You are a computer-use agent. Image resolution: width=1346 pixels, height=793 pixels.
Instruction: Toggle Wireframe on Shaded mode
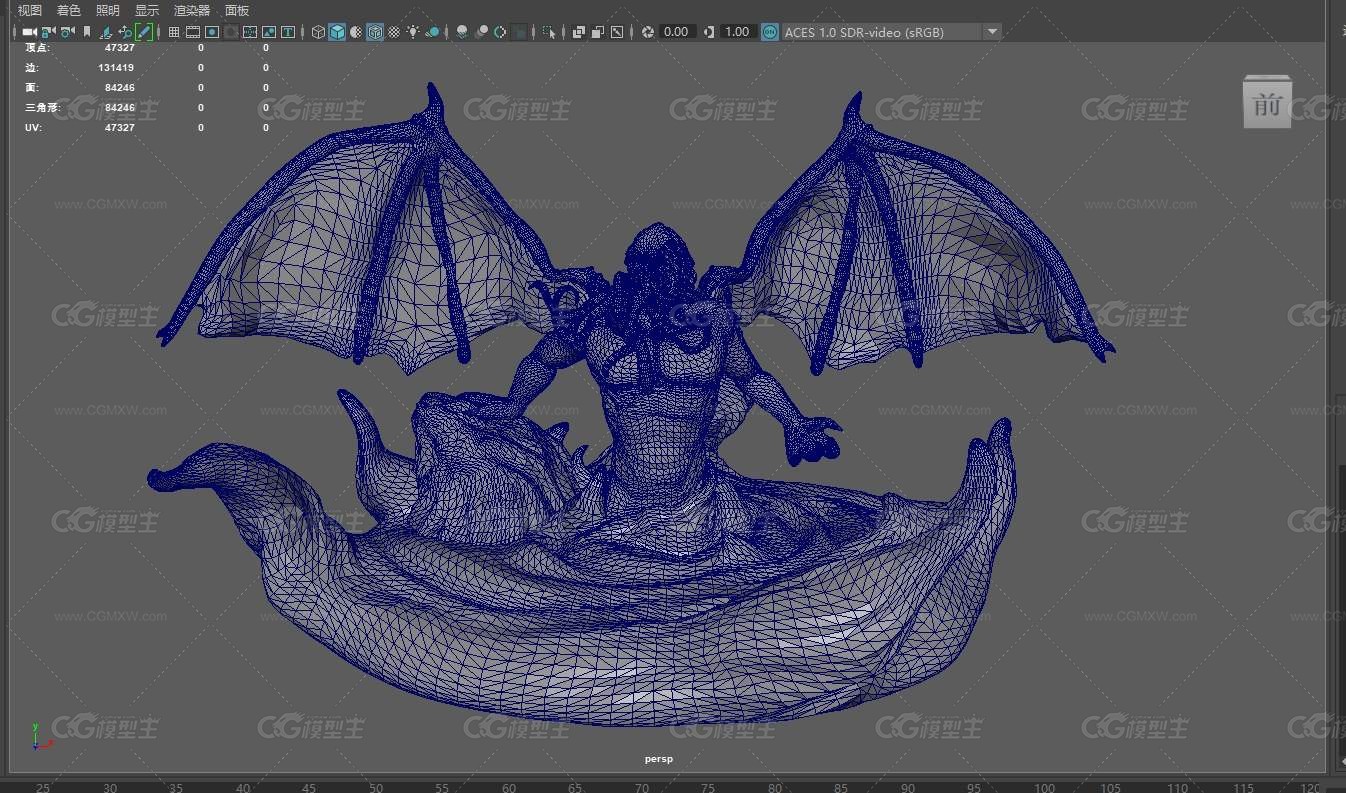[375, 32]
